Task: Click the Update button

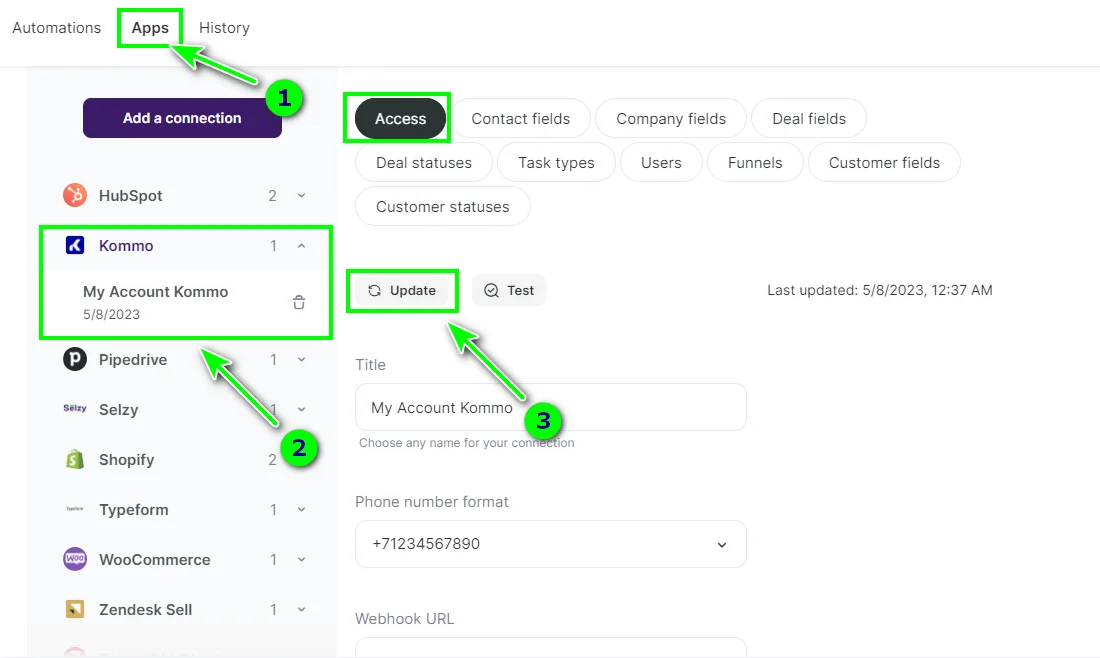Action: pos(403,290)
